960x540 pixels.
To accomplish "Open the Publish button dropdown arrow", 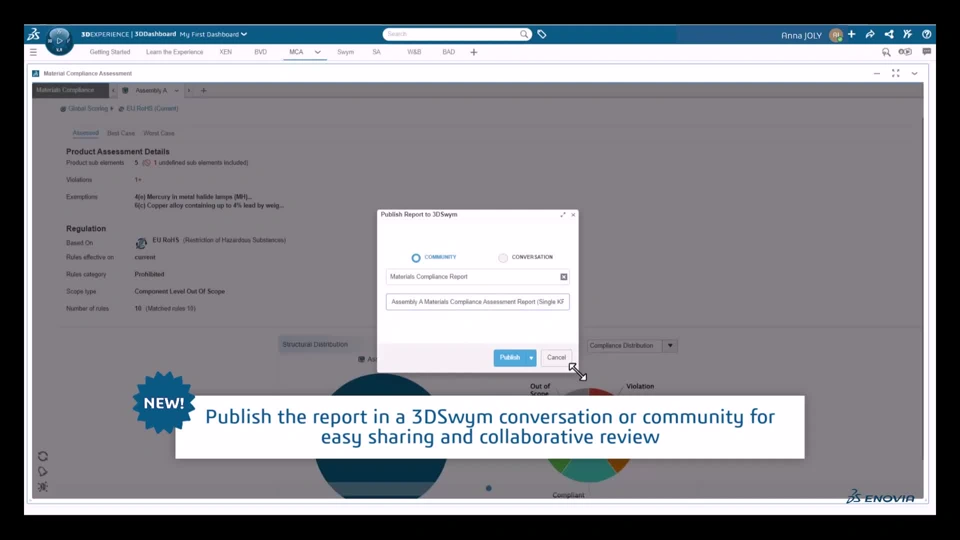I will (x=531, y=358).
